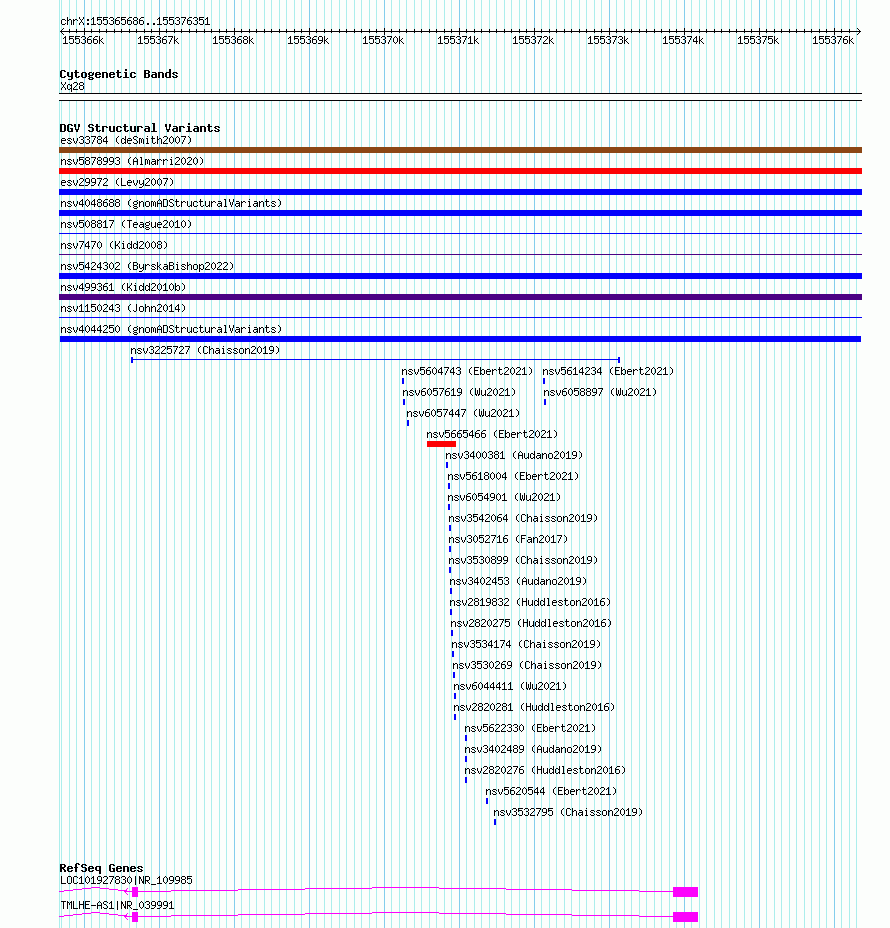The height and width of the screenshot is (928, 890).
Task: Select nsv6044411 (Wu2021) label
Action: tap(510, 687)
